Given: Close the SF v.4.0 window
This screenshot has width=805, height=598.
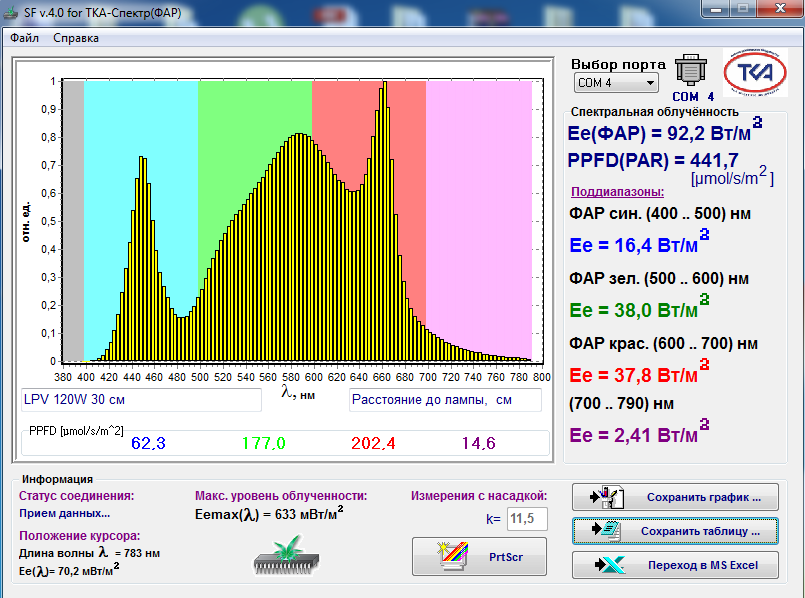Looking at the screenshot, I should pyautogui.click(x=781, y=8).
